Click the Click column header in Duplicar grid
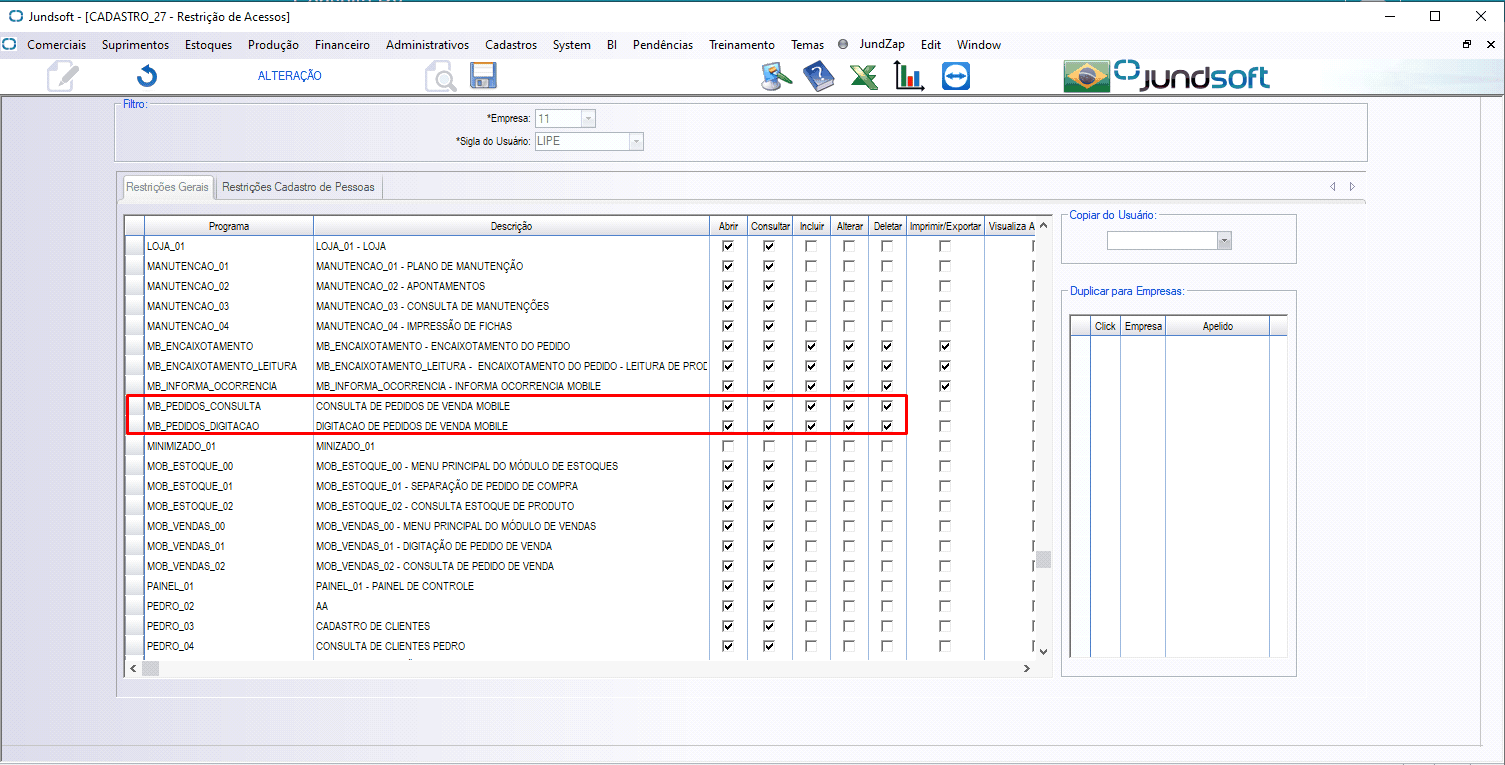The height and width of the screenshot is (765, 1505). (1105, 326)
